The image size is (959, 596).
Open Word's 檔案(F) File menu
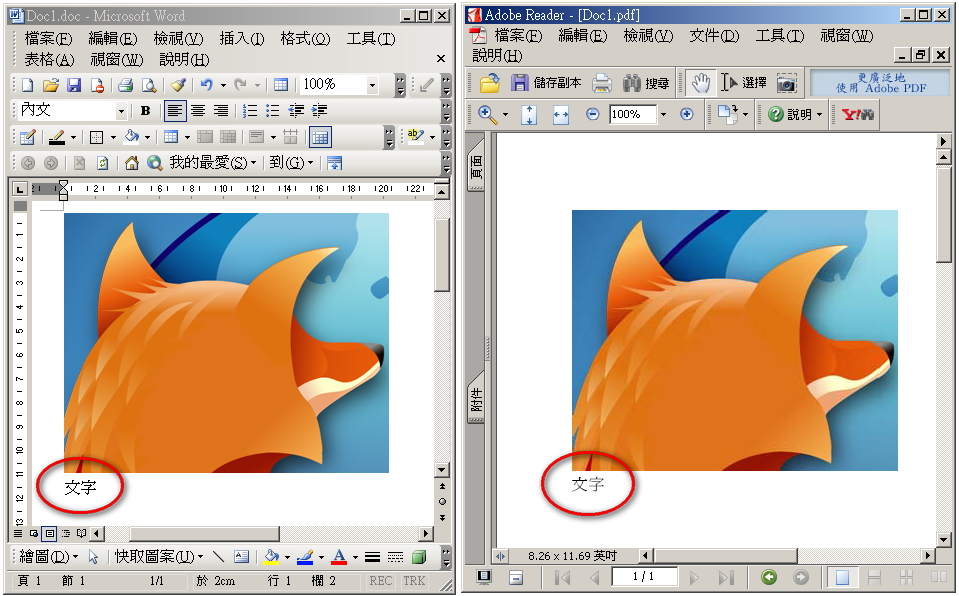[x=48, y=39]
